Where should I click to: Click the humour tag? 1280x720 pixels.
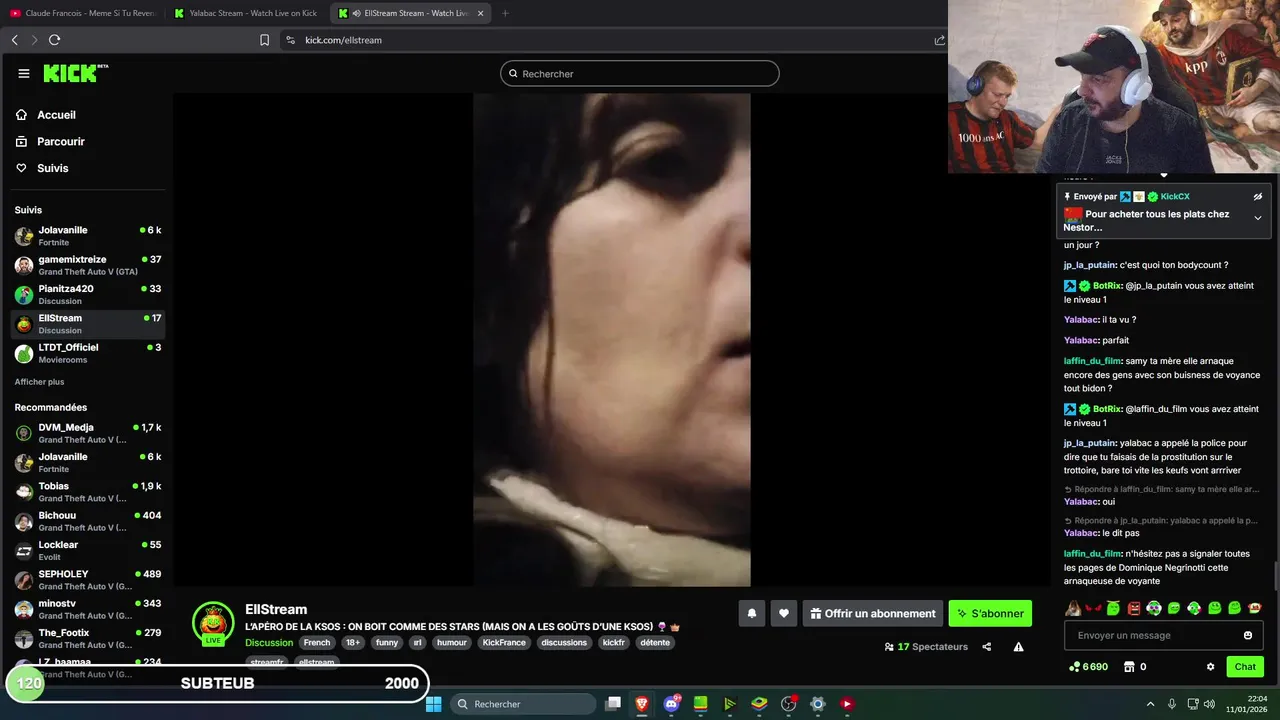click(x=452, y=642)
